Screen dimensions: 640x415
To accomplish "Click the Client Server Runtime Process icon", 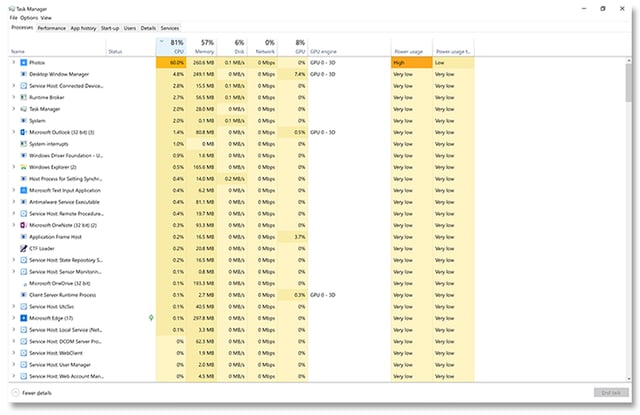I will tap(24, 295).
